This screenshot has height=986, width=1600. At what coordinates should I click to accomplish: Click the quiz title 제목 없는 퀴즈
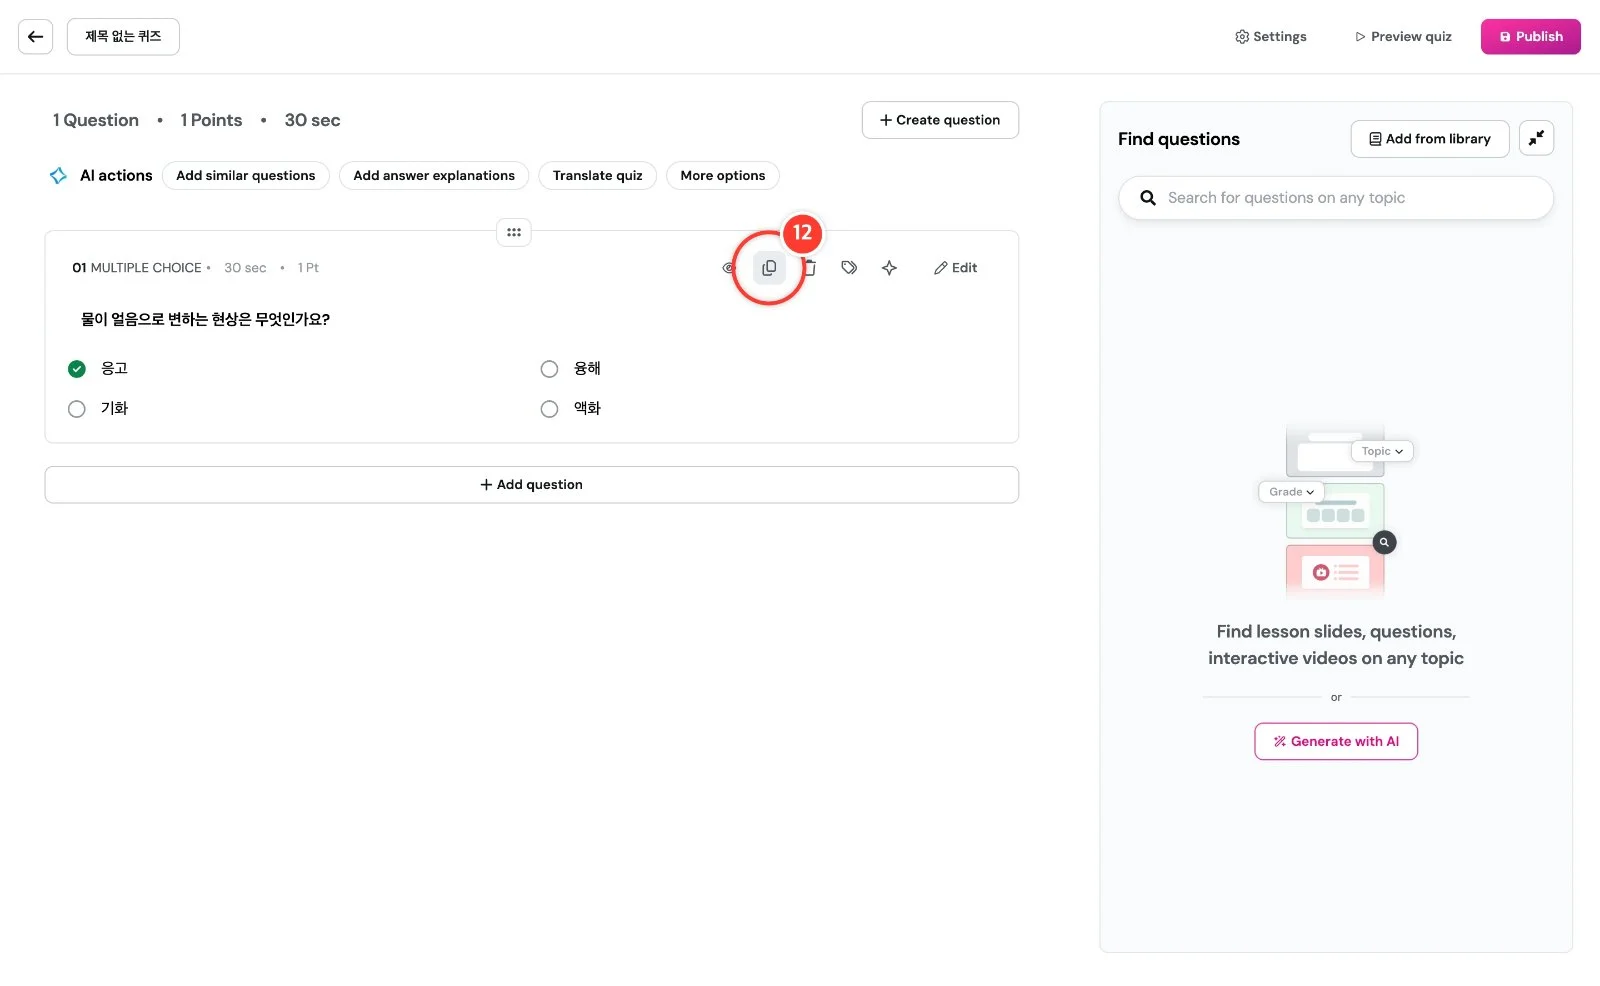(x=123, y=37)
